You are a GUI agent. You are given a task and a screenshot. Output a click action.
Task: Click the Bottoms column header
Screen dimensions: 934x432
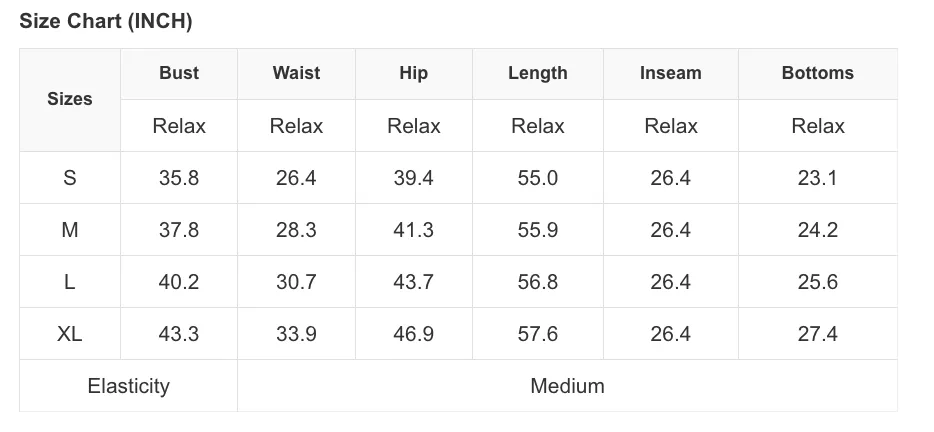tap(818, 73)
